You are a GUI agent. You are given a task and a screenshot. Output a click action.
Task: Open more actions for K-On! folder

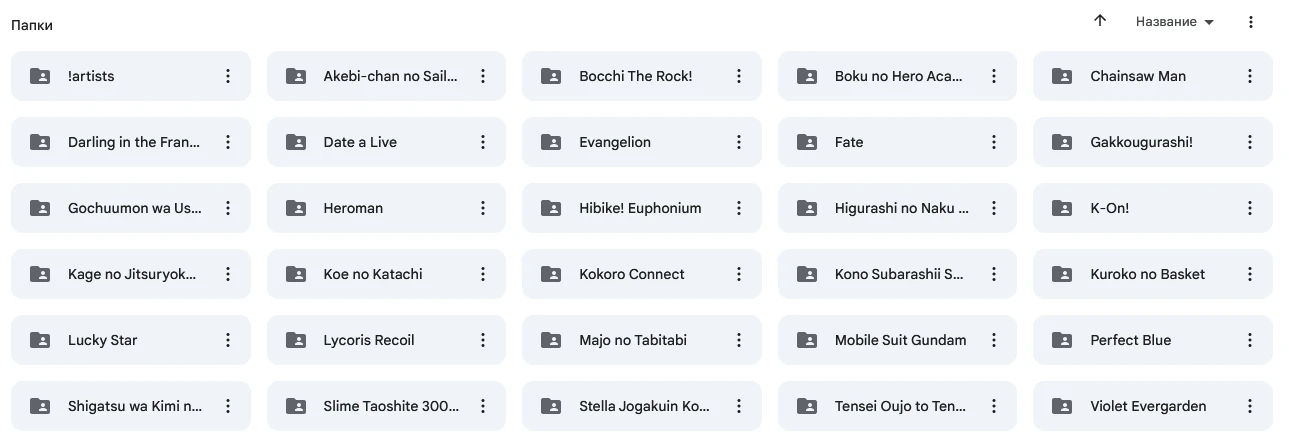(x=1250, y=208)
